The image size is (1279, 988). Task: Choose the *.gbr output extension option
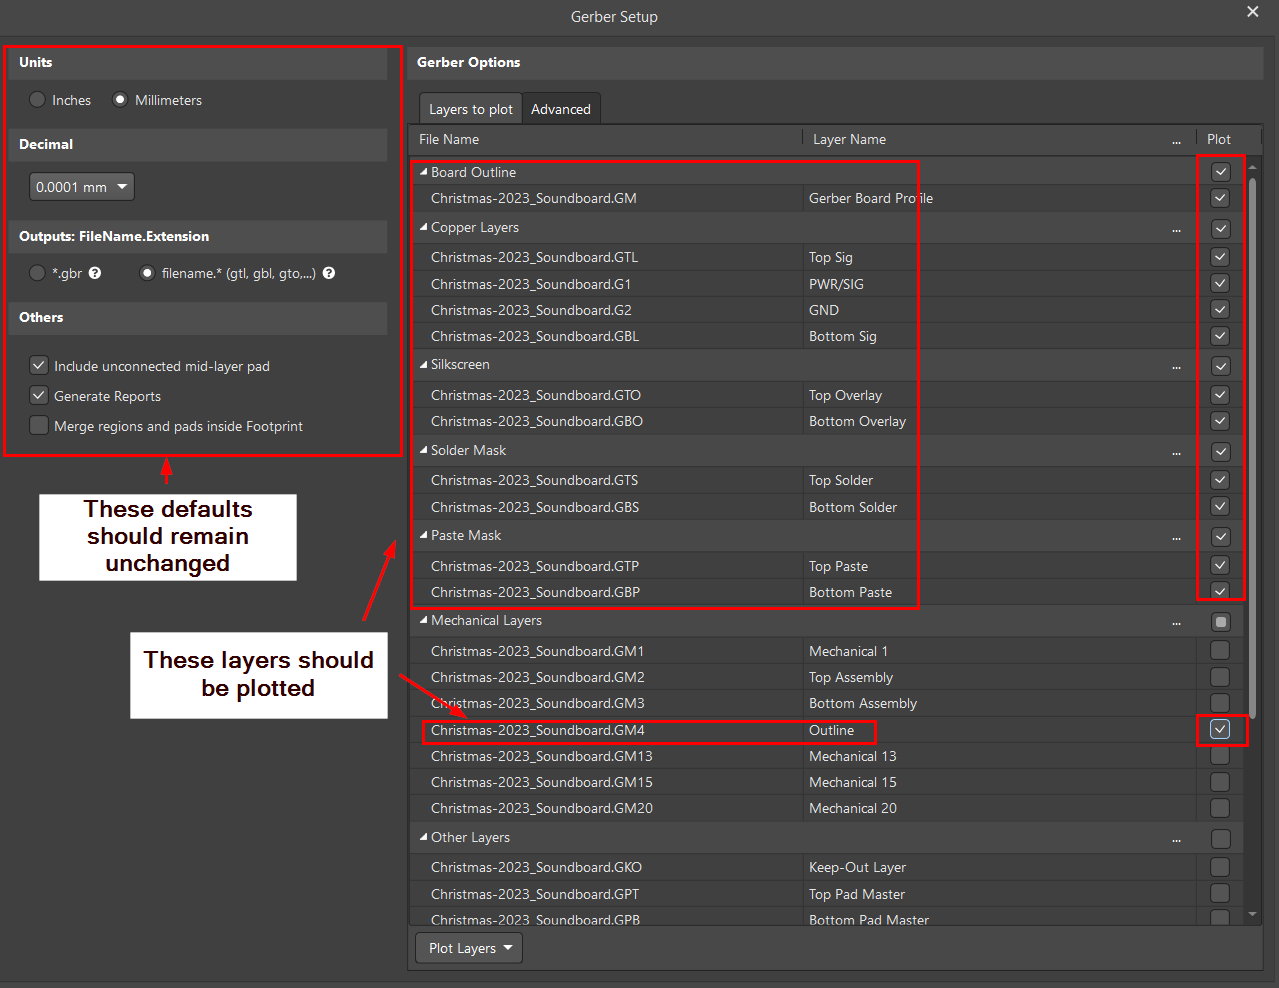(38, 273)
